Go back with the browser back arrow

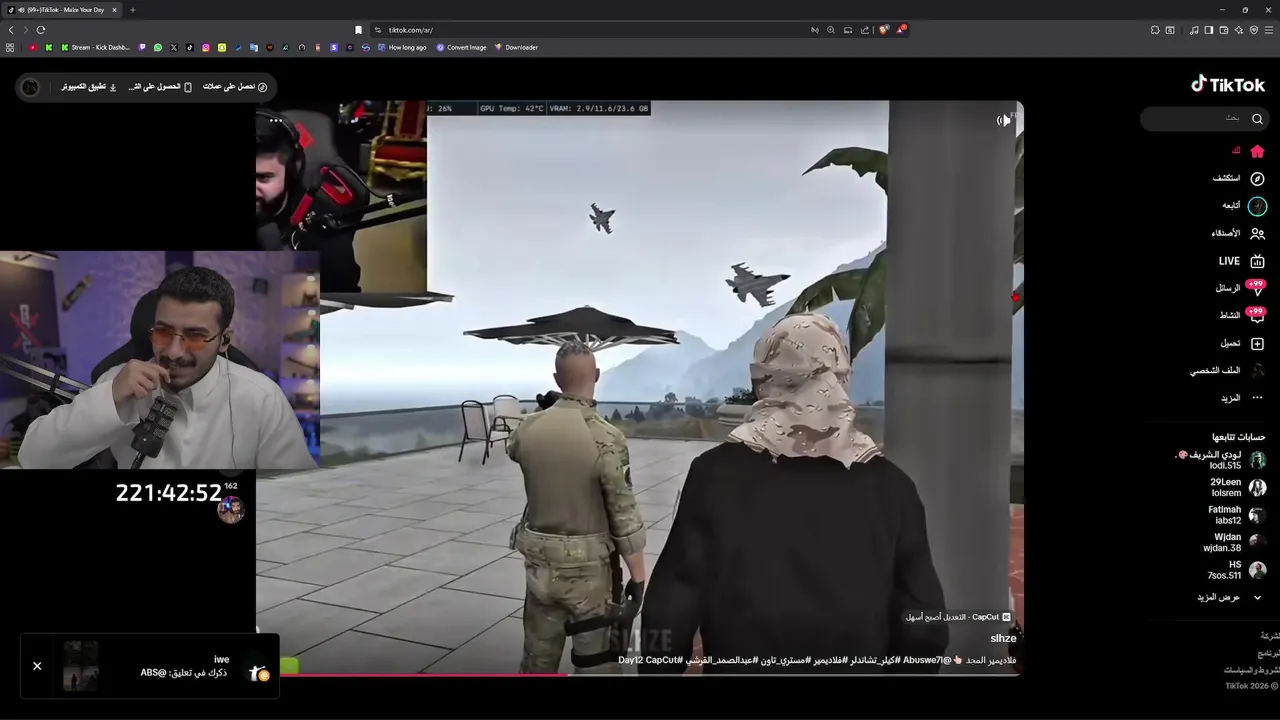tap(11, 30)
